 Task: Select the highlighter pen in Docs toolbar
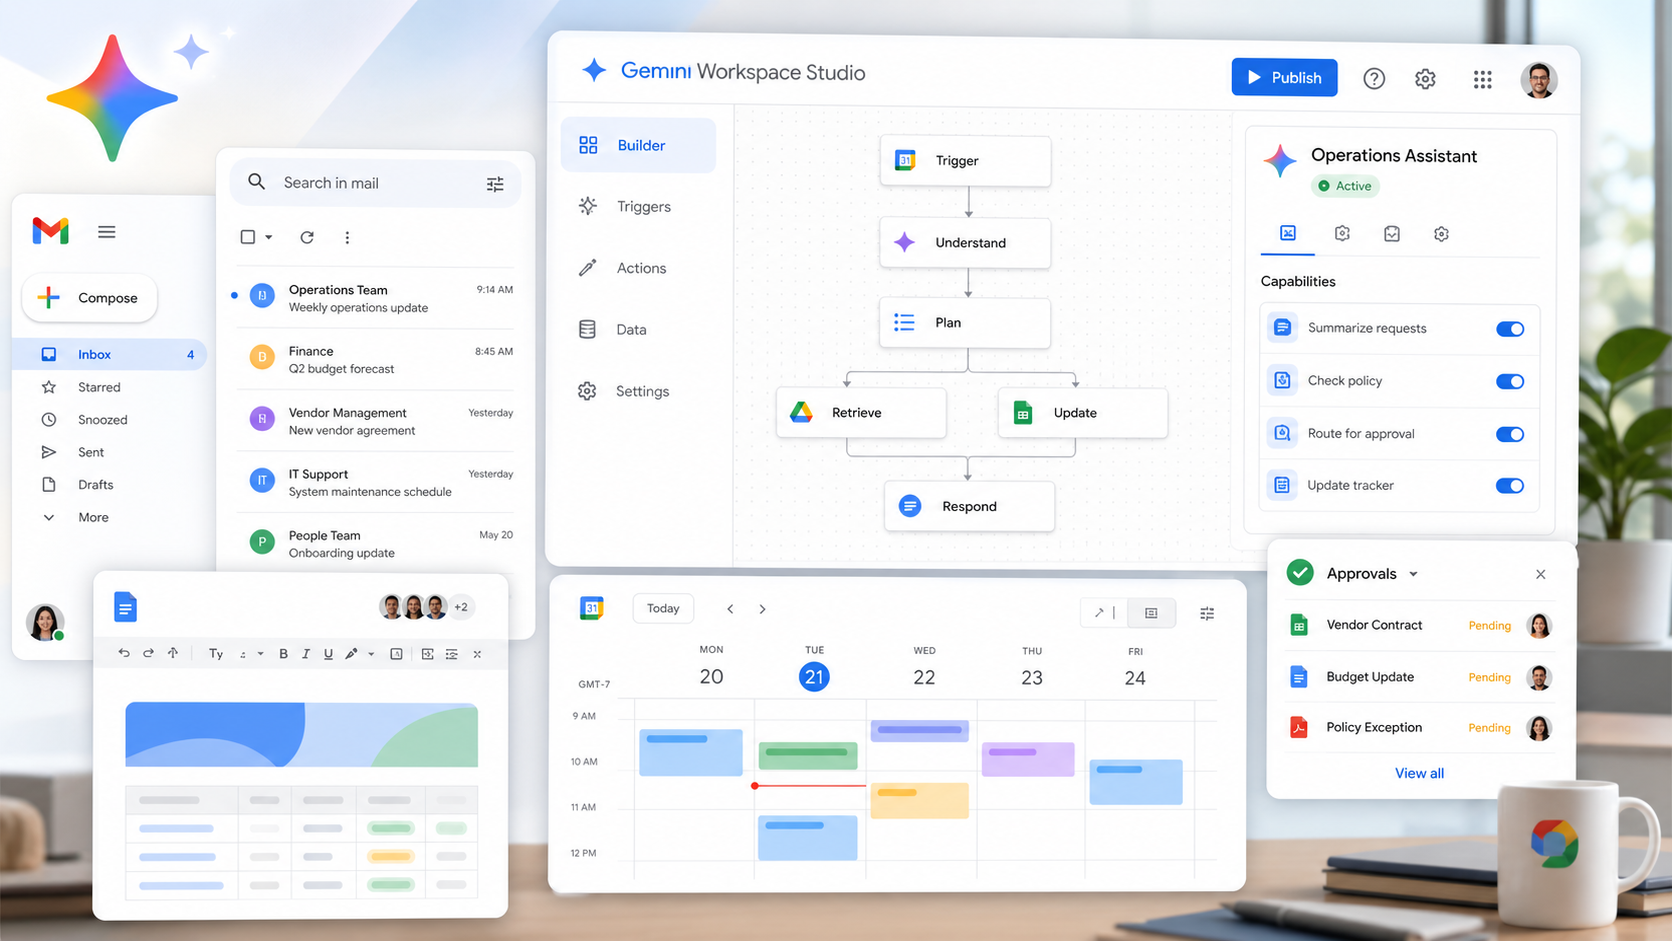pyautogui.click(x=351, y=654)
